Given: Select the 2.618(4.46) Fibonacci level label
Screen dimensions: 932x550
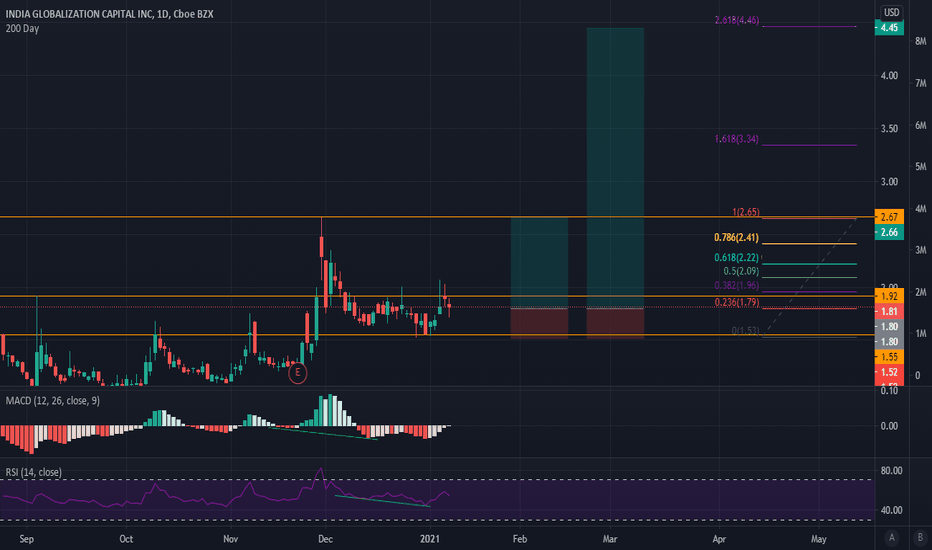Looking at the screenshot, I should (x=736, y=20).
